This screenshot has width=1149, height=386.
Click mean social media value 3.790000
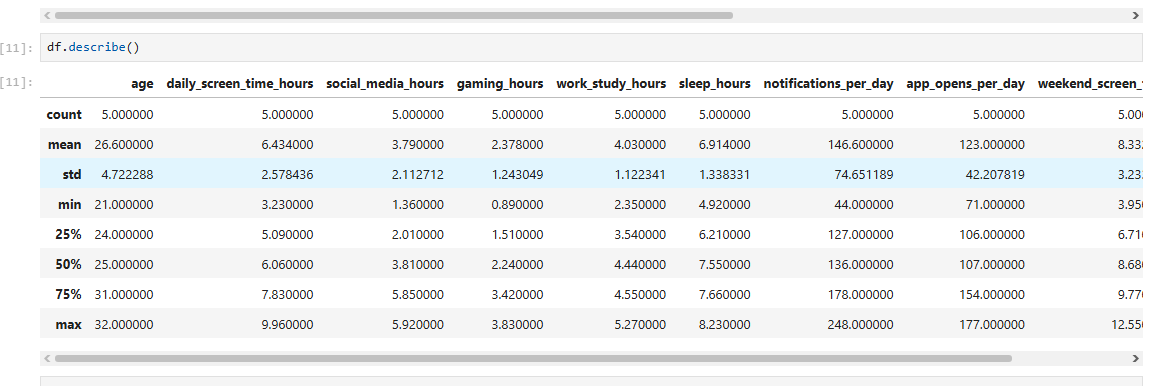point(418,145)
